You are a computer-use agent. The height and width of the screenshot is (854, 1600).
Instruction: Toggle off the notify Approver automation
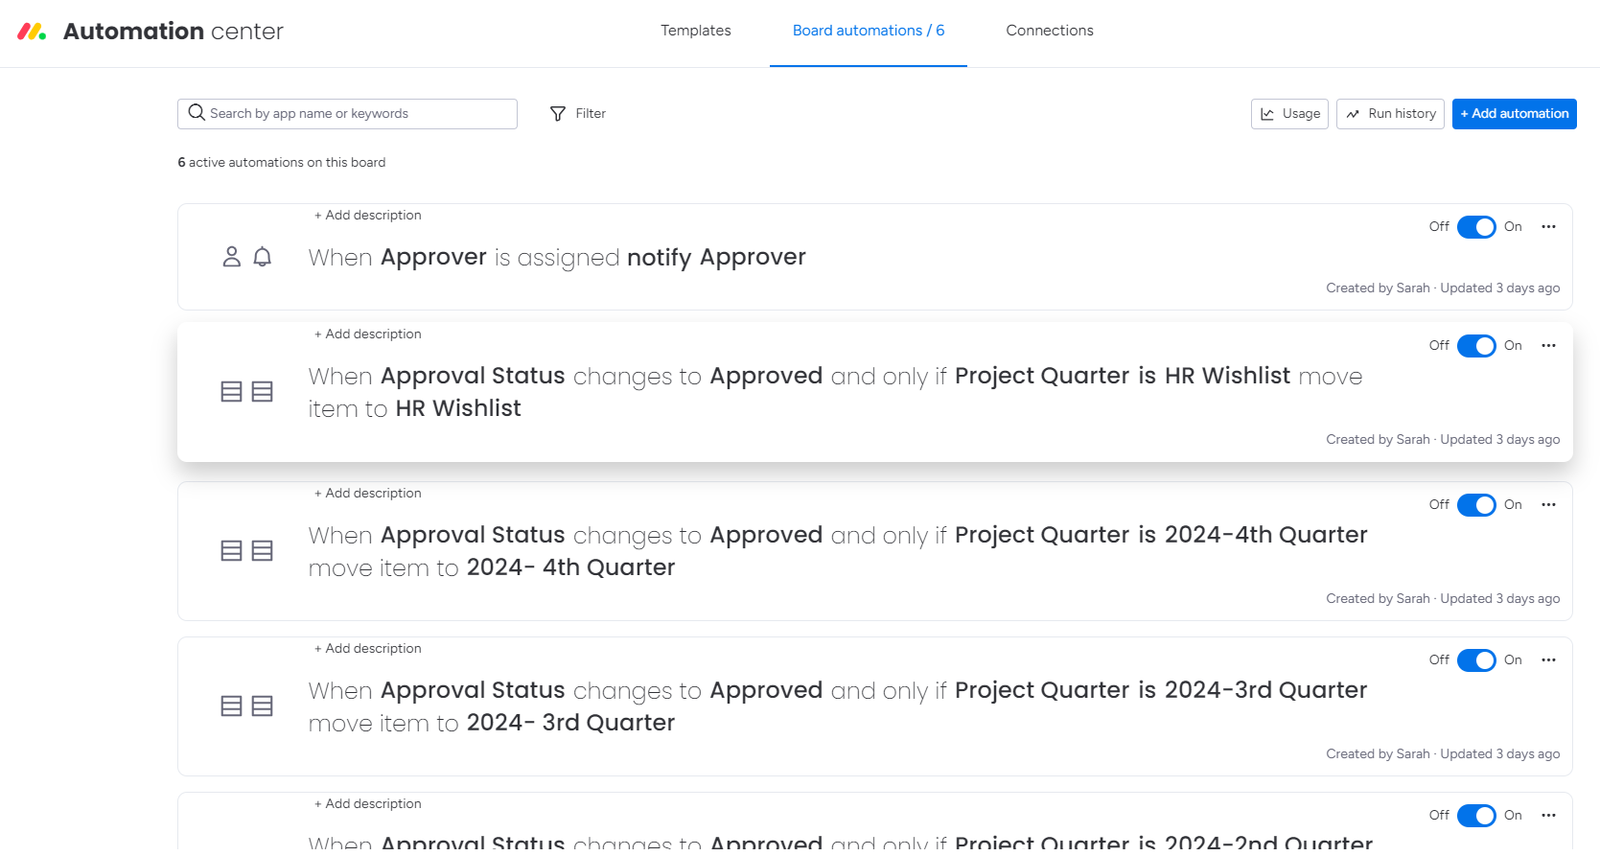(x=1476, y=227)
